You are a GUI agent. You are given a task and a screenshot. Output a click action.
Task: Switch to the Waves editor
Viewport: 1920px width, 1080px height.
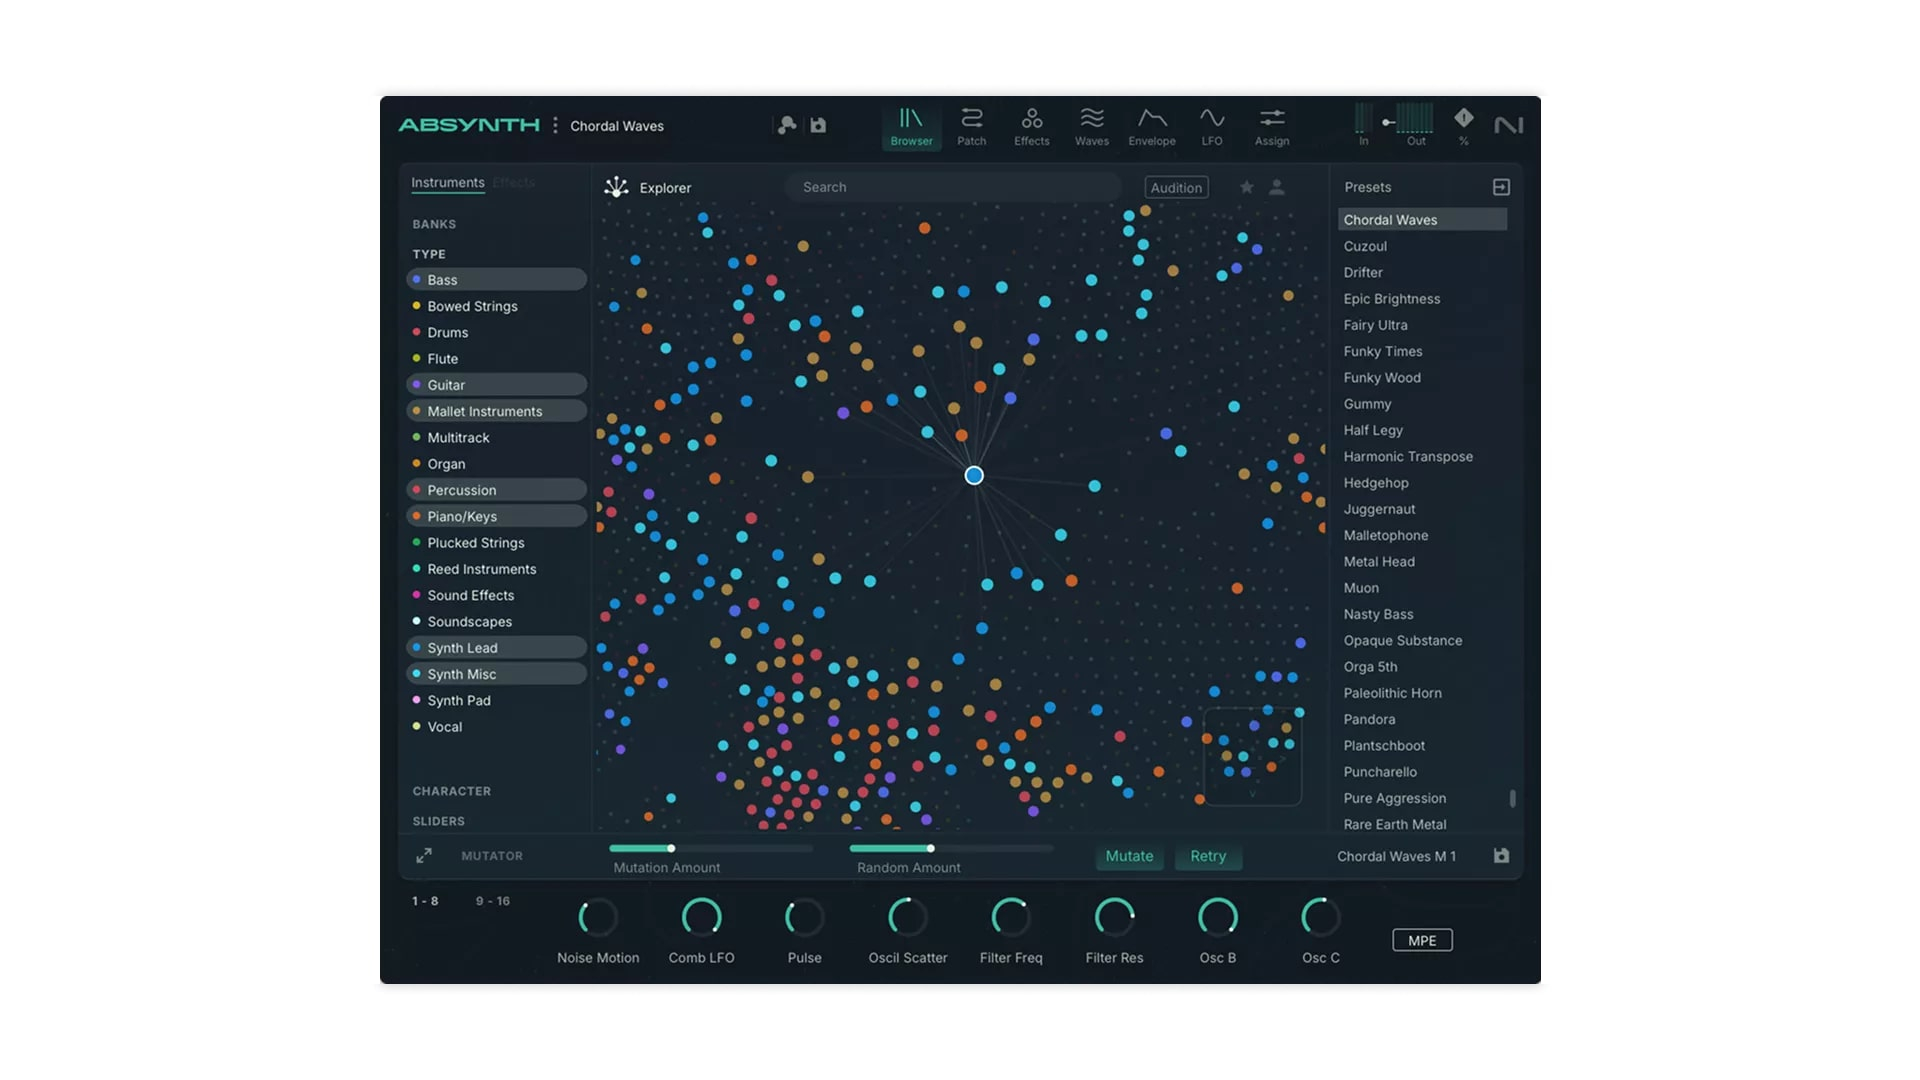click(x=1091, y=127)
